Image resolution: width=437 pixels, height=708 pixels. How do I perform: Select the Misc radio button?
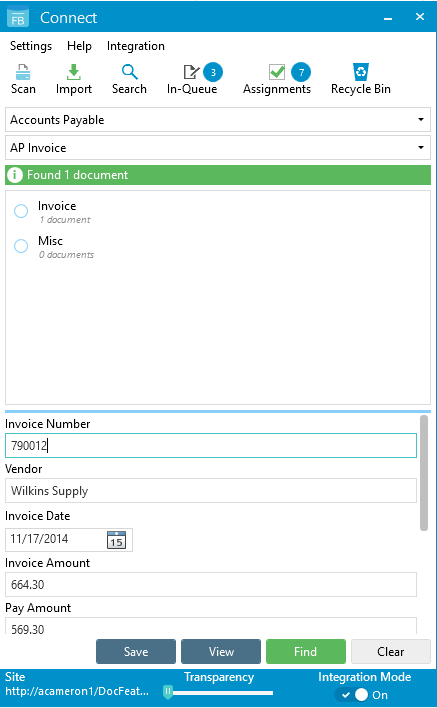point(21,246)
